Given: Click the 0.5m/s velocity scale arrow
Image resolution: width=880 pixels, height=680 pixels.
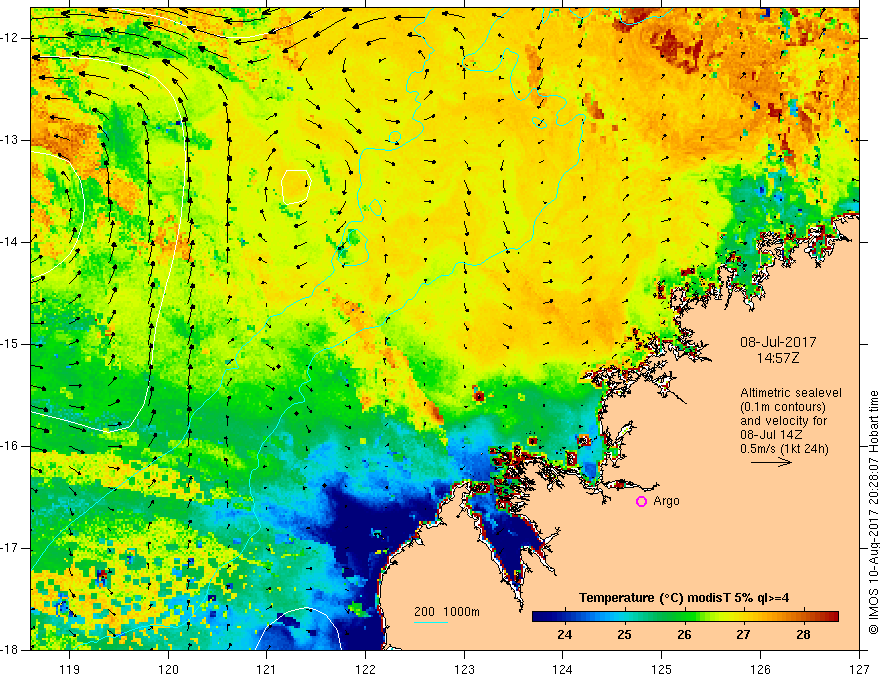Looking at the screenshot, I should tap(772, 462).
